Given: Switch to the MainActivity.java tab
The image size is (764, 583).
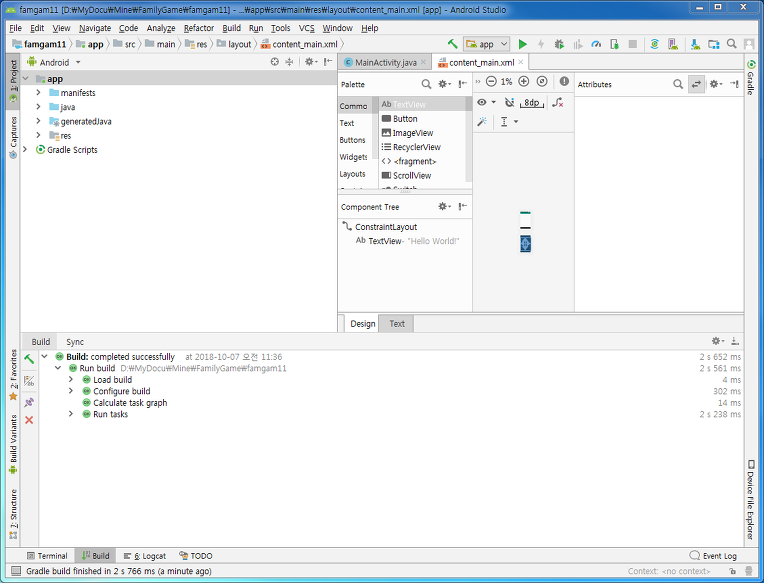Looking at the screenshot, I should [x=385, y=62].
